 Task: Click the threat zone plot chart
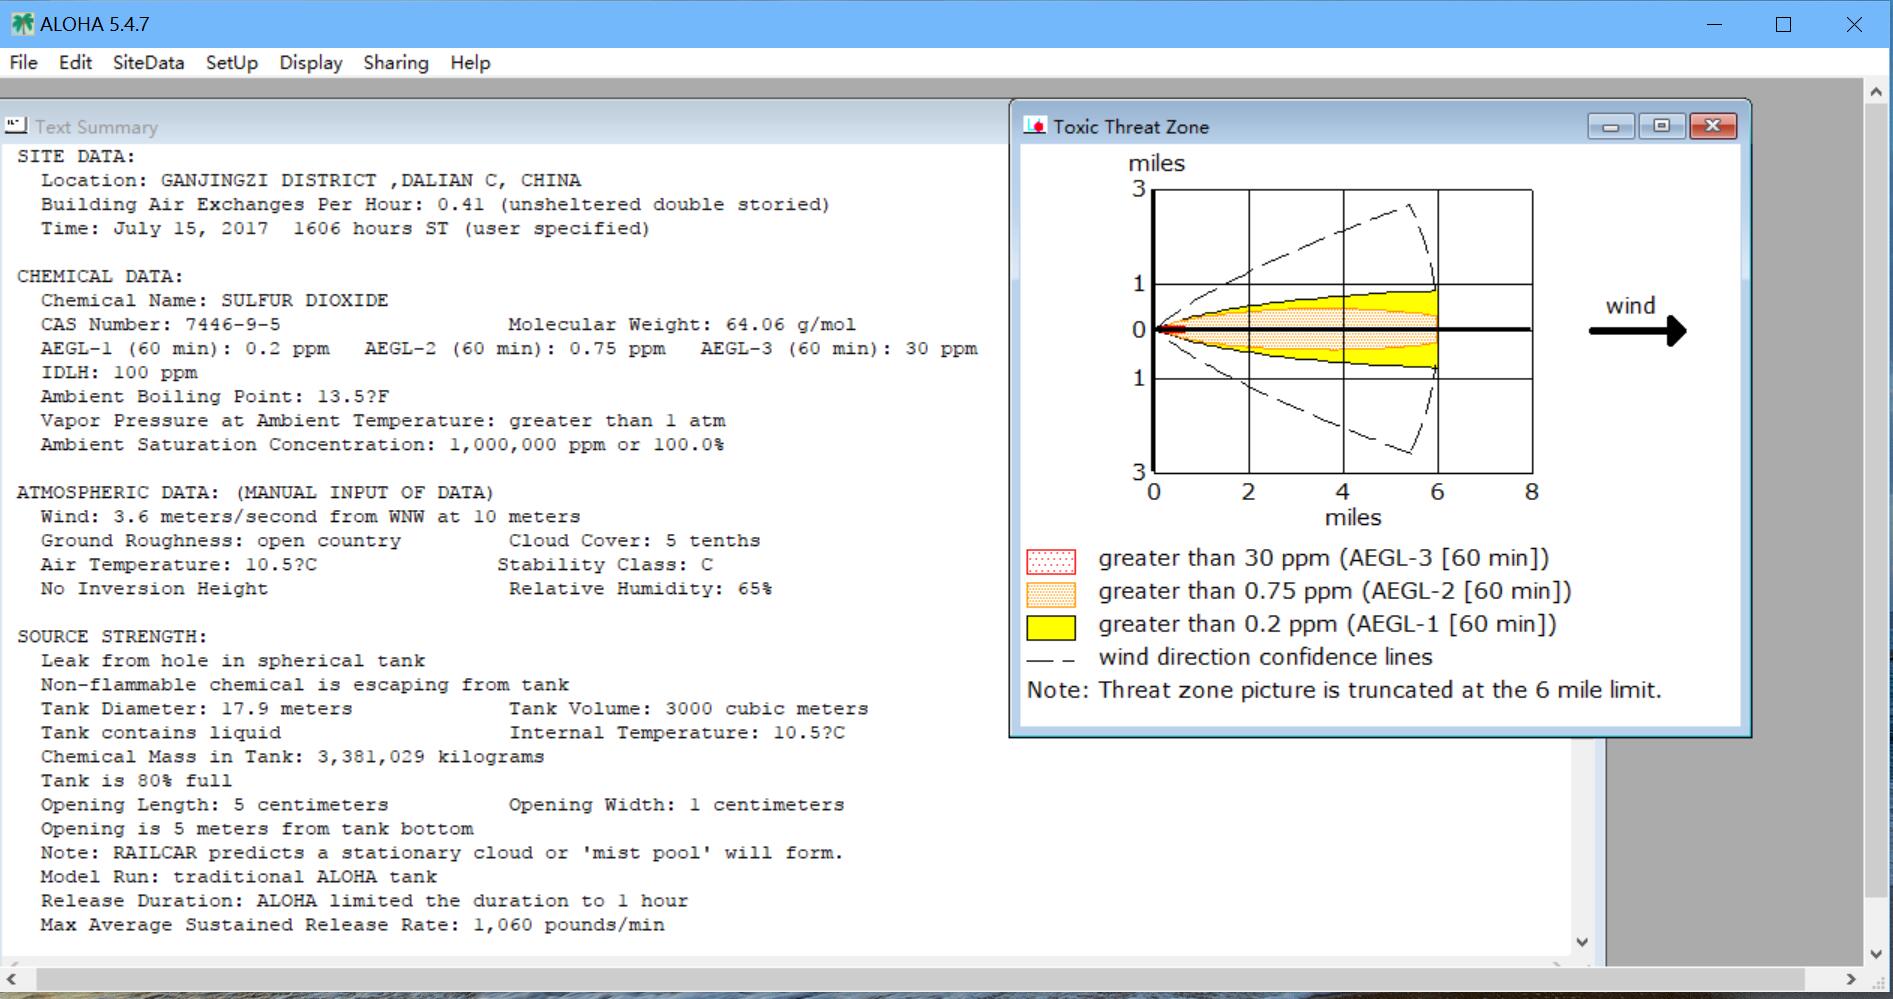[1343, 331]
